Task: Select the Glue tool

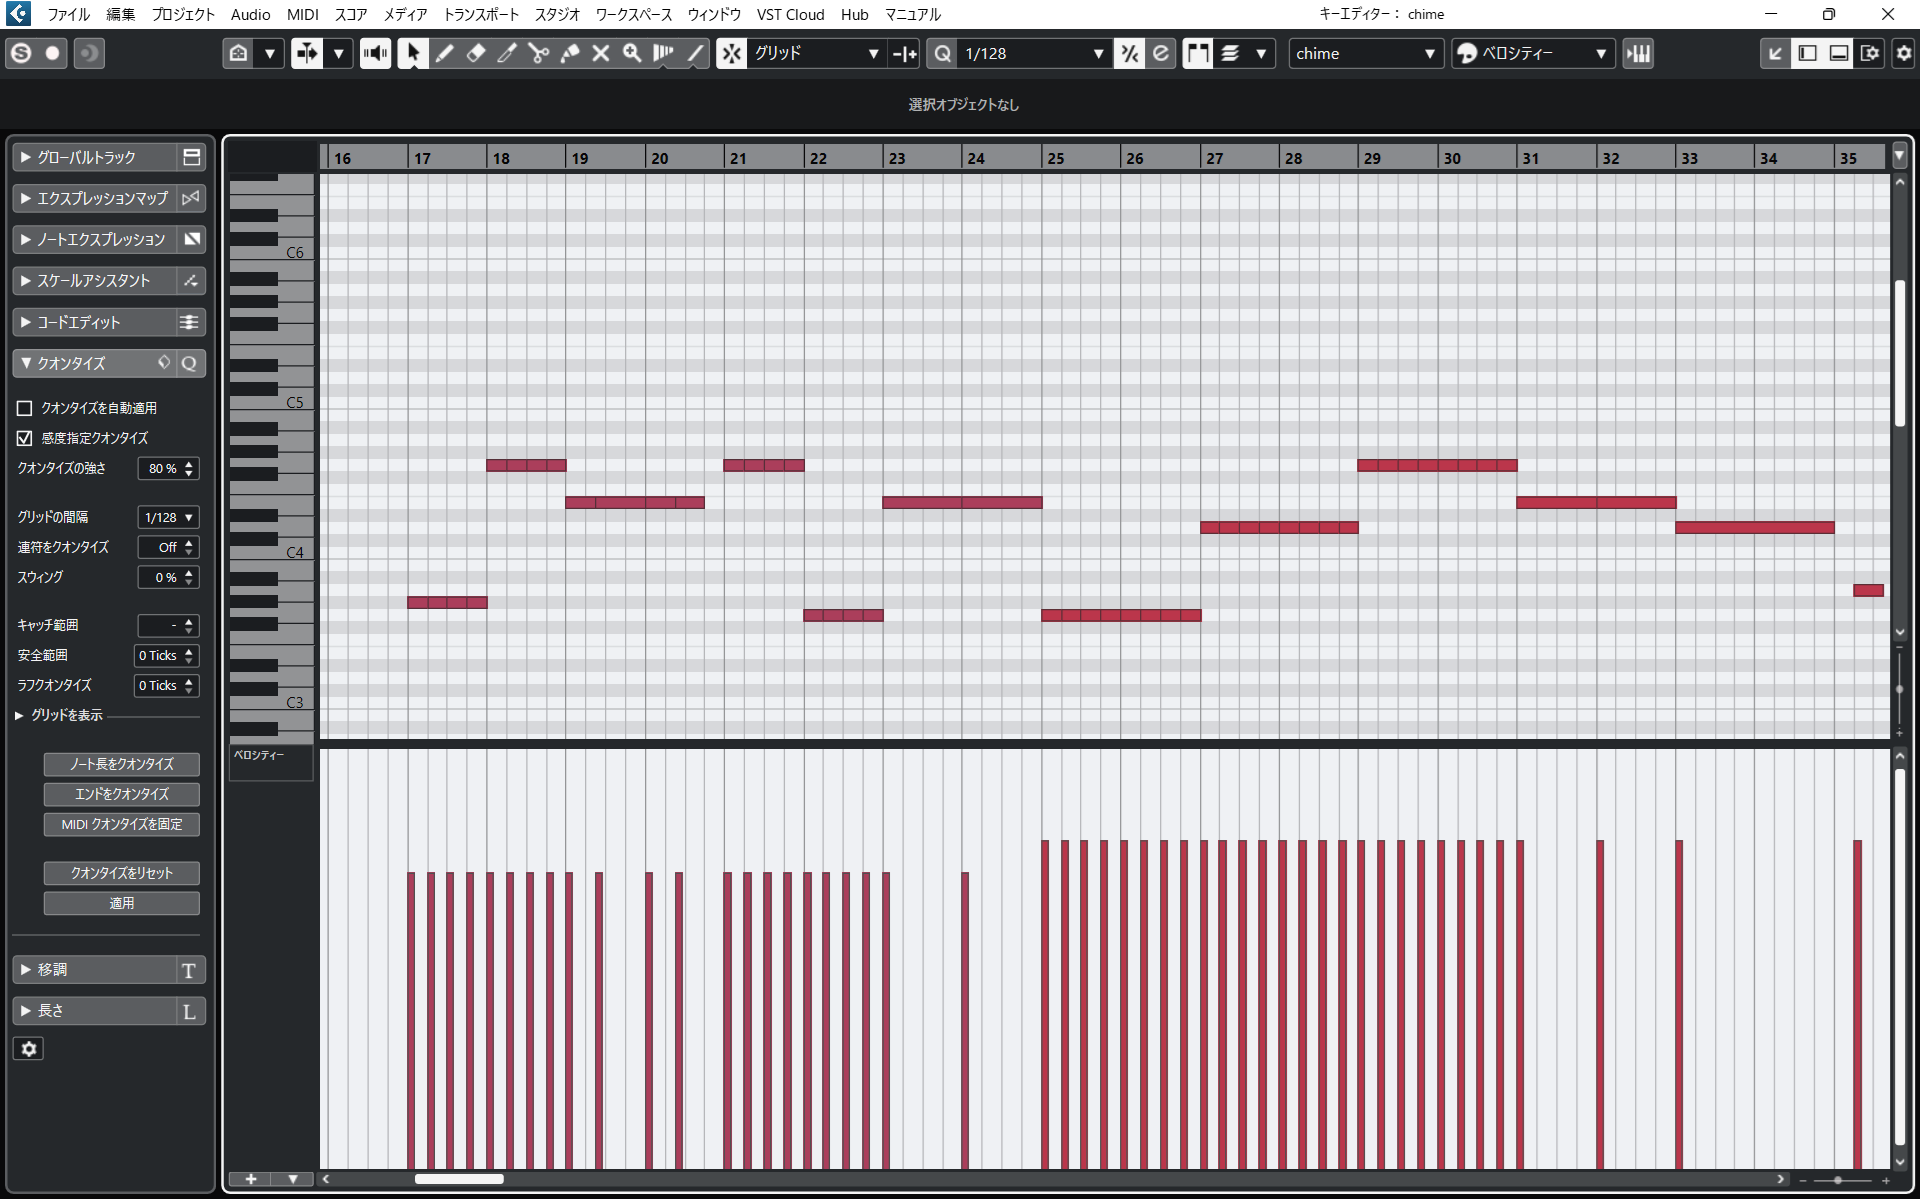Action: 570,53
